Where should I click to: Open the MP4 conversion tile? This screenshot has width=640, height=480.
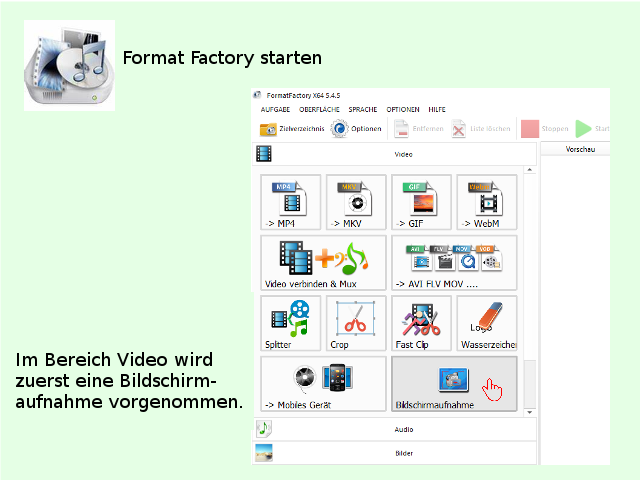[291, 202]
